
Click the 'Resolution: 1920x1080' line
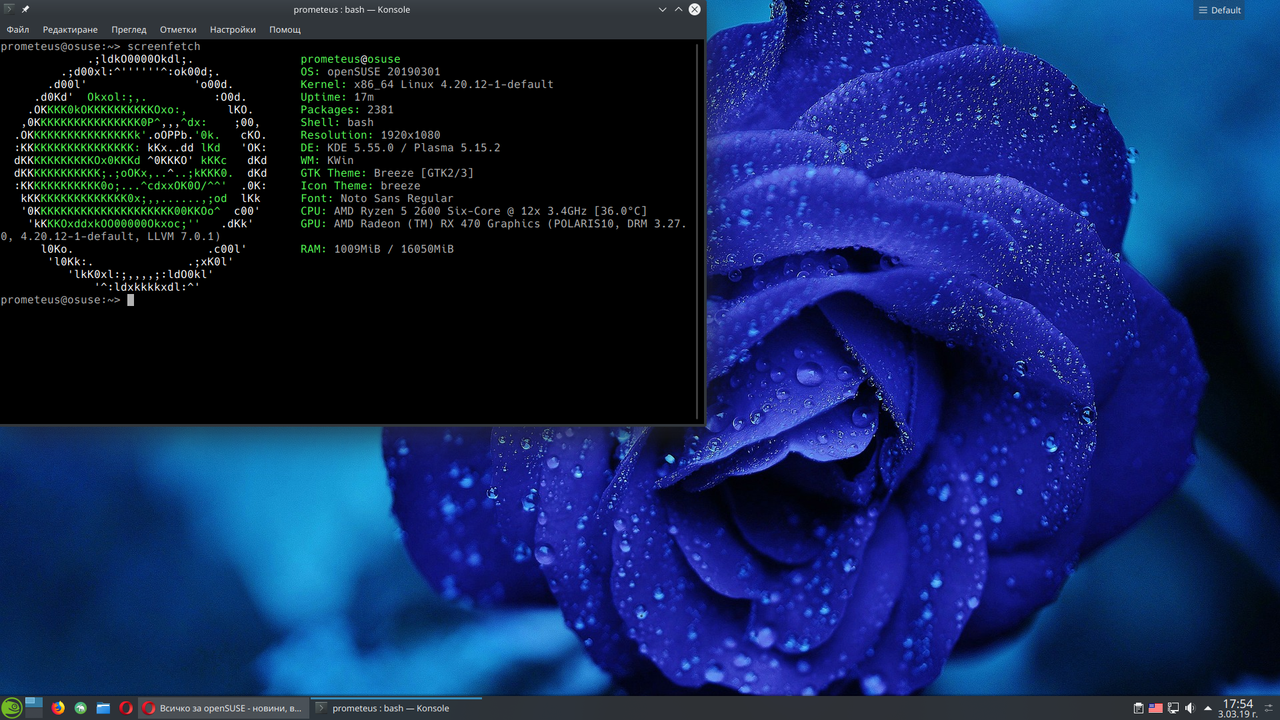pos(370,135)
